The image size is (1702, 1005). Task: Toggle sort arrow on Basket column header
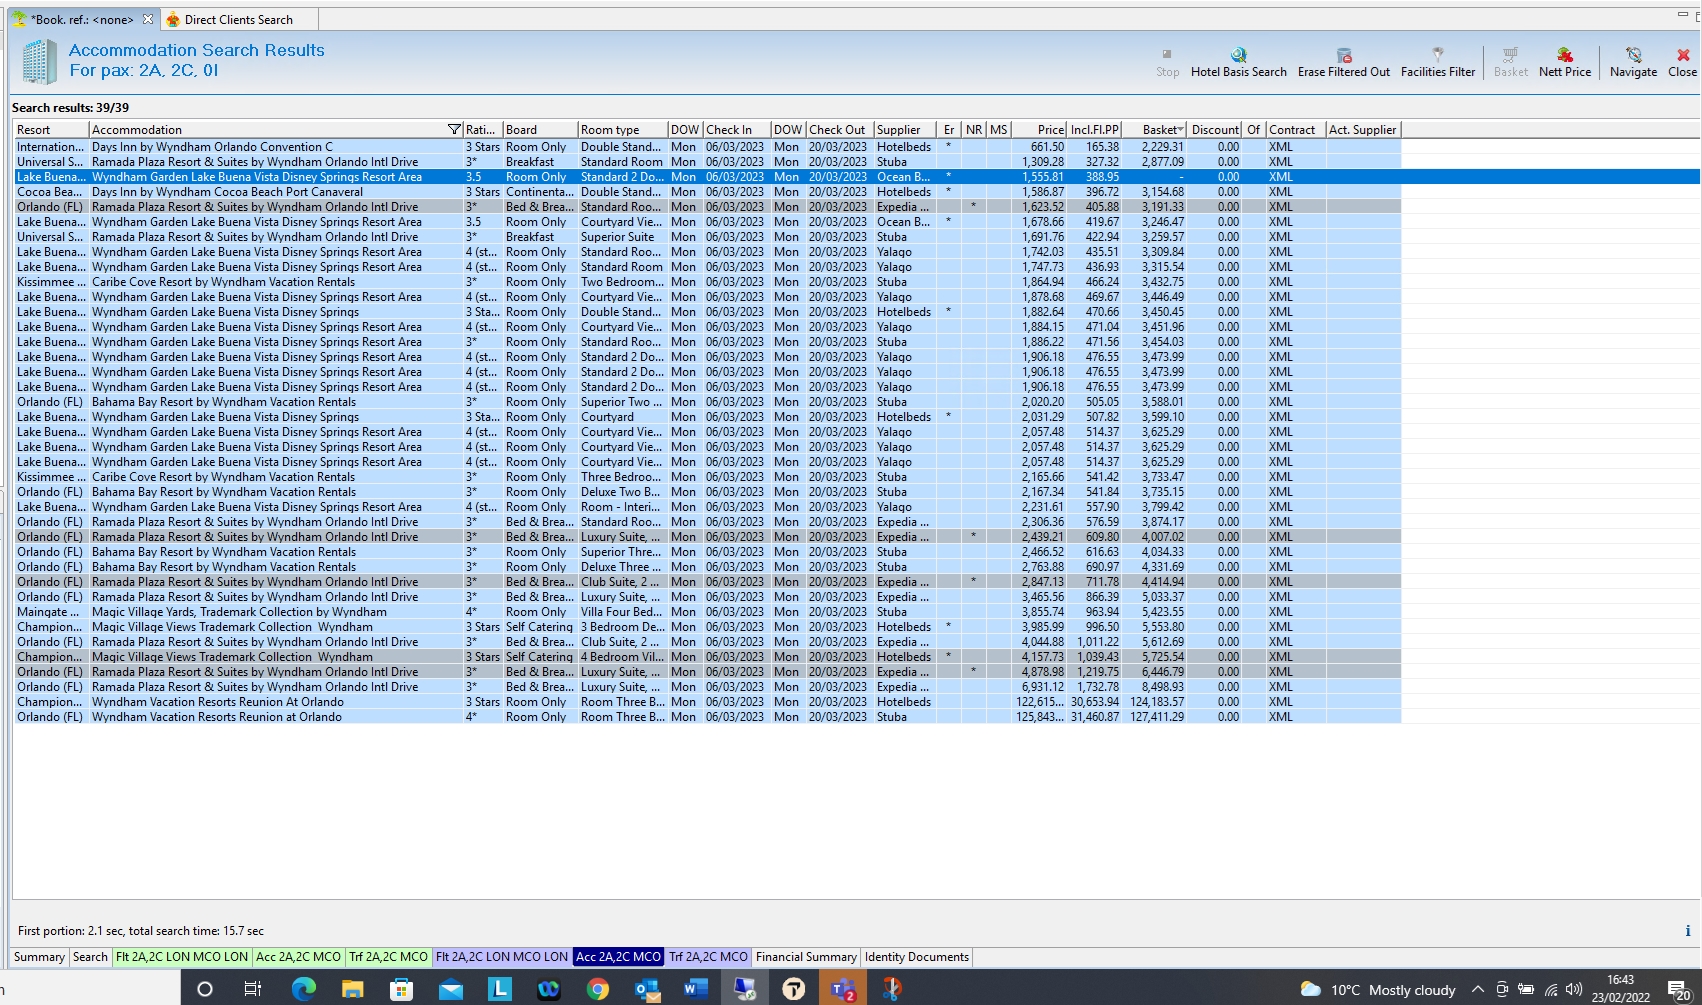click(1181, 130)
